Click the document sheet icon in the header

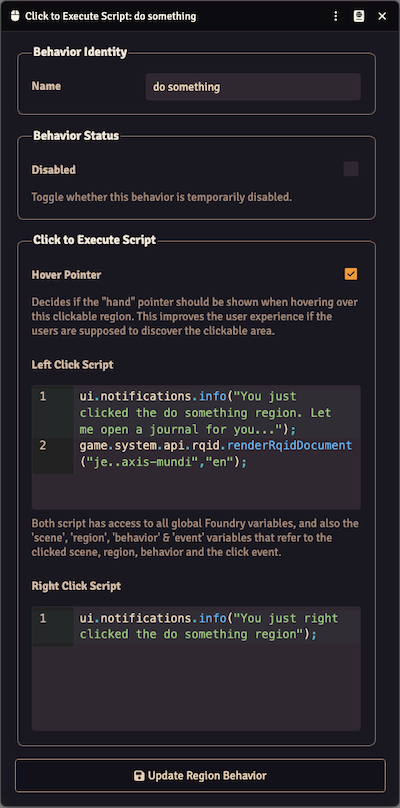point(359,16)
